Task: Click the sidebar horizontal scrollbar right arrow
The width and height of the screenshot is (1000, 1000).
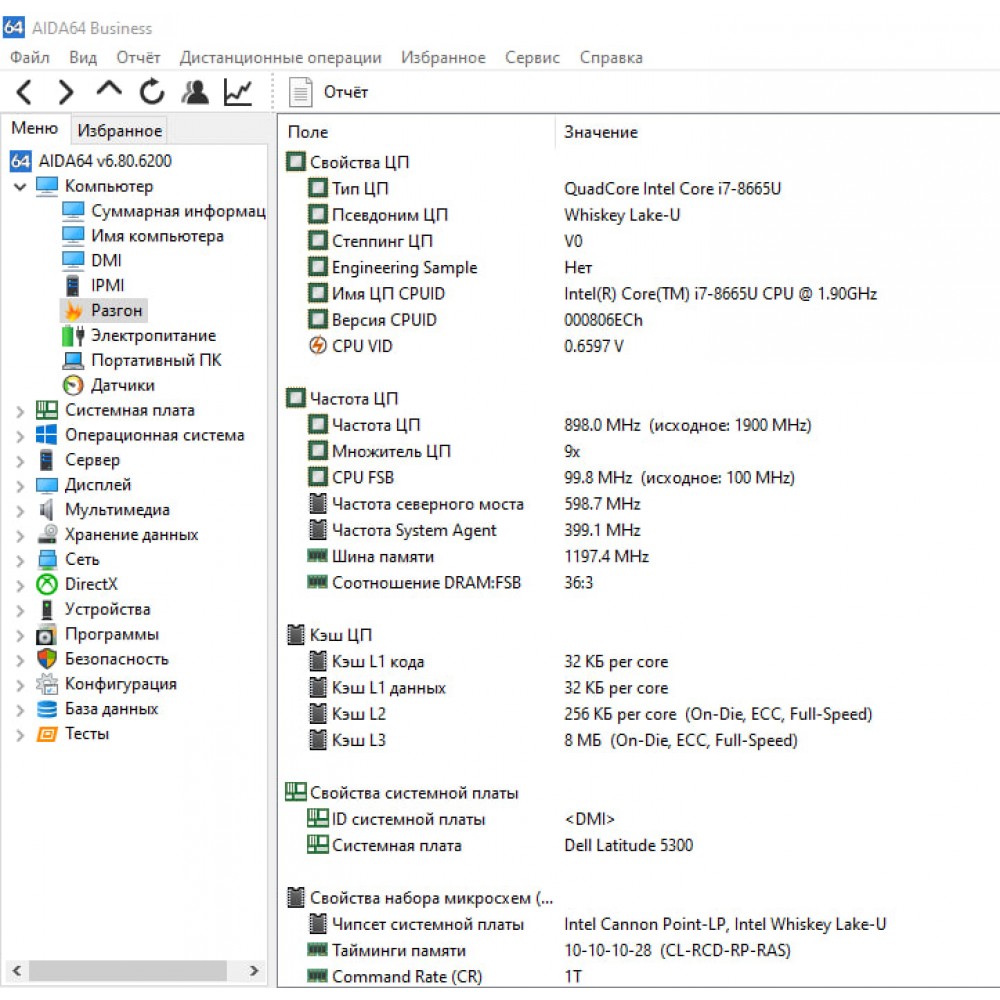Action: coord(254,971)
